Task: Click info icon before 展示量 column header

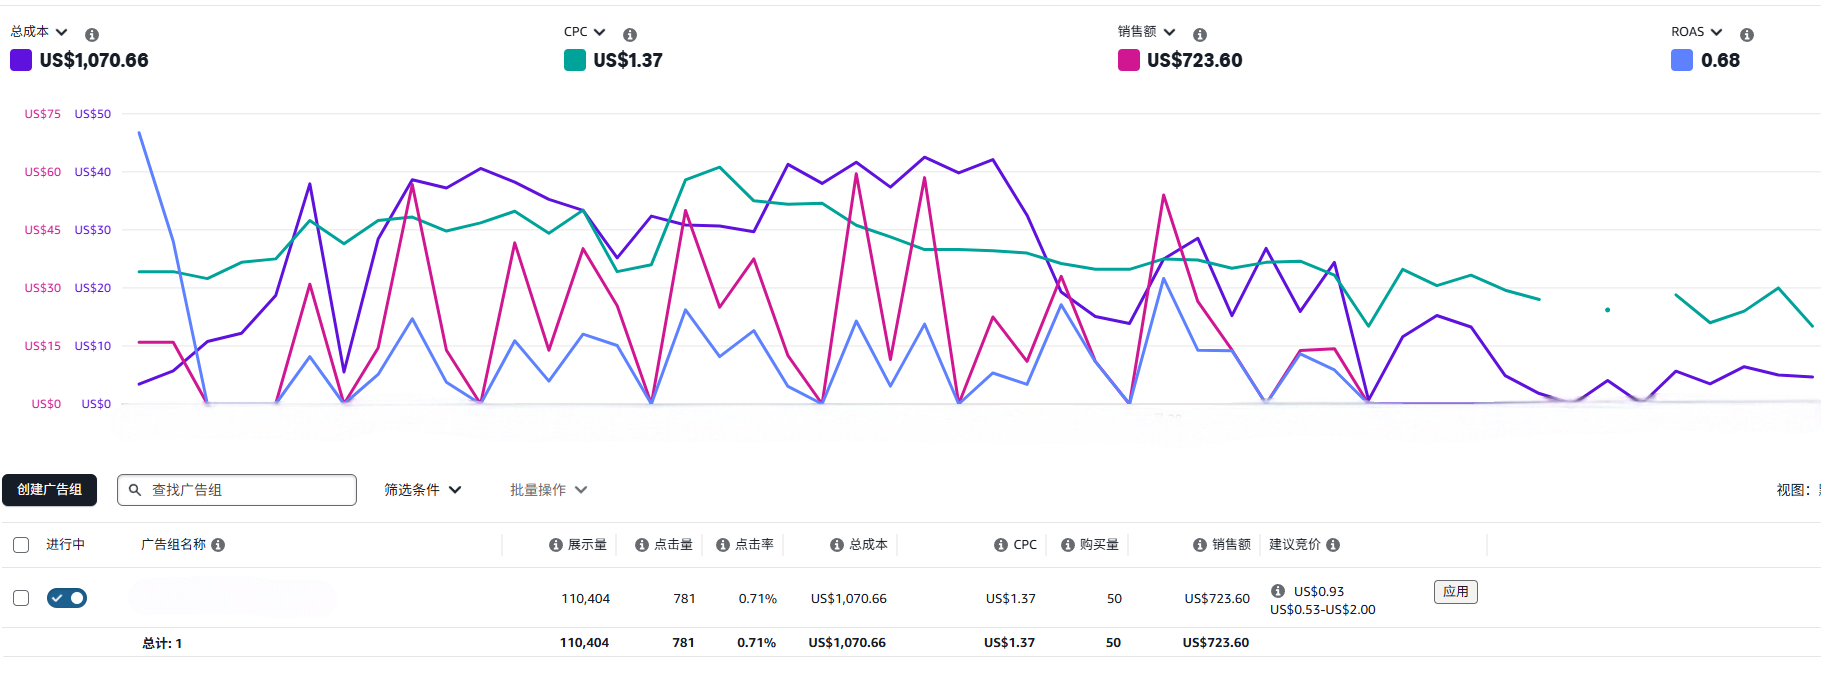Action: [556, 545]
